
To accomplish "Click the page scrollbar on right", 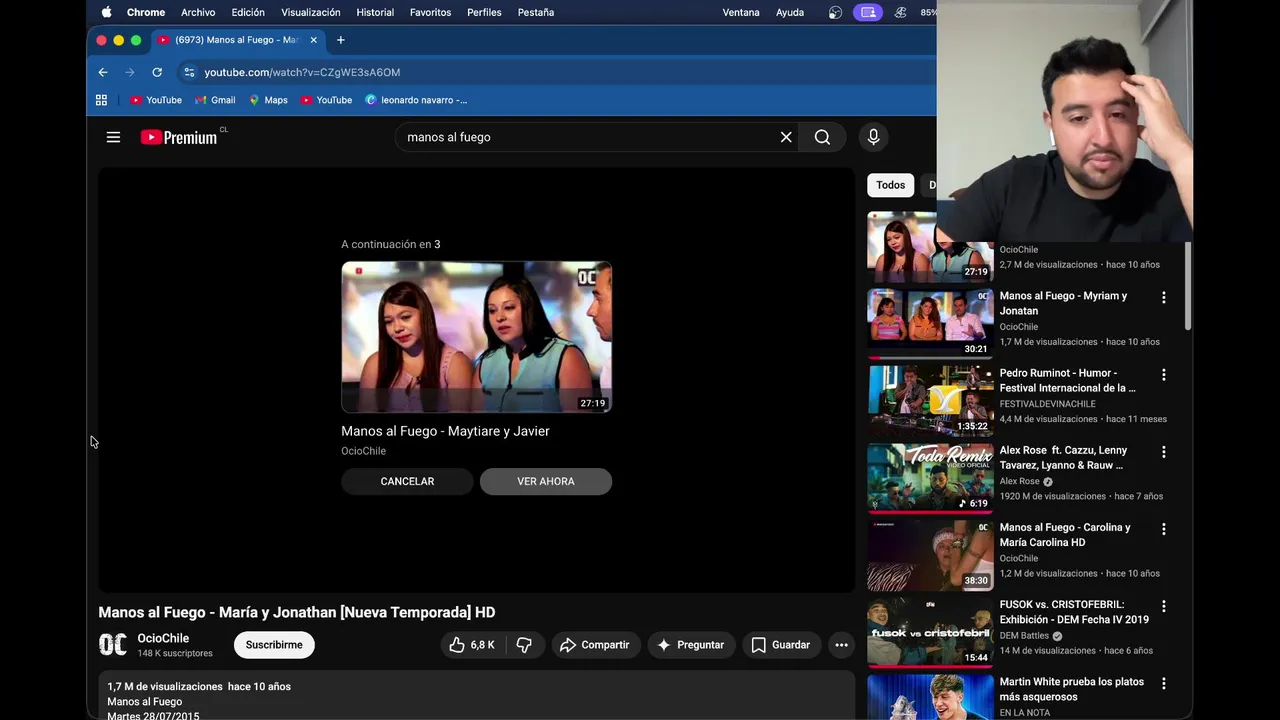I will [x=1188, y=285].
